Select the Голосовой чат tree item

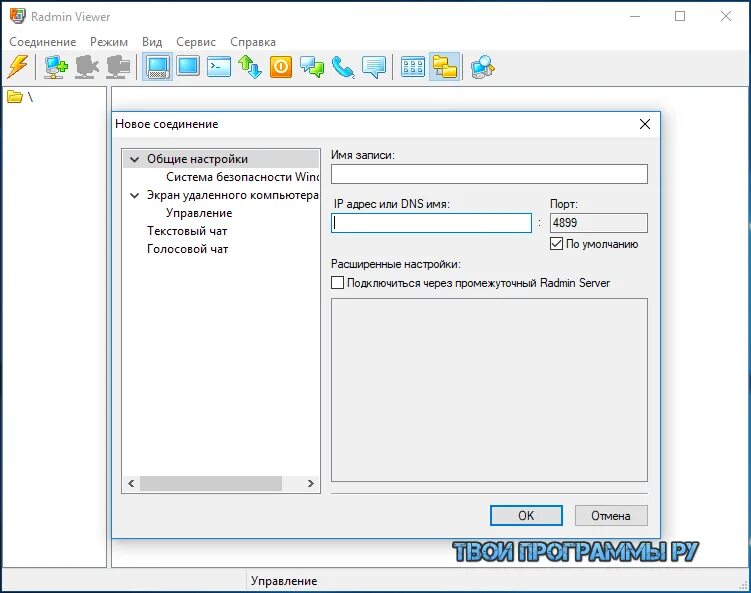point(187,249)
